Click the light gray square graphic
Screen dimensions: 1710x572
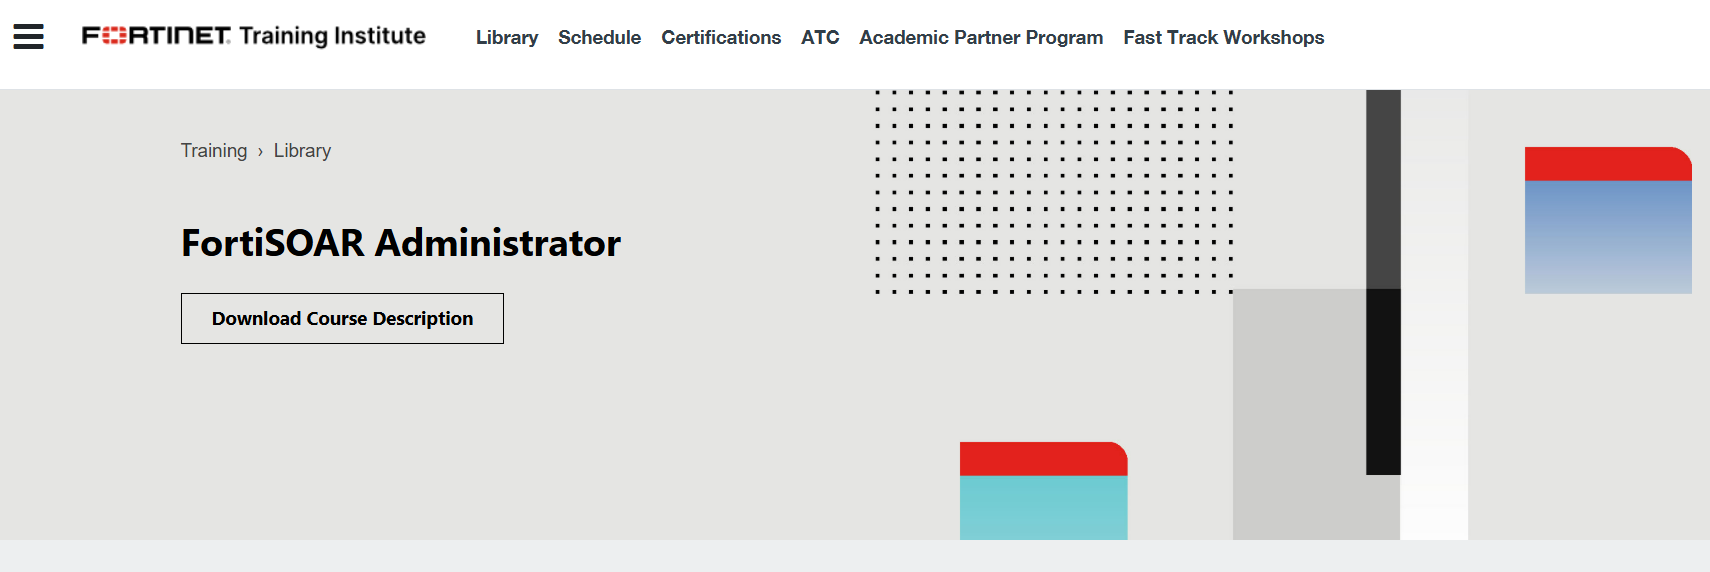click(x=1300, y=414)
